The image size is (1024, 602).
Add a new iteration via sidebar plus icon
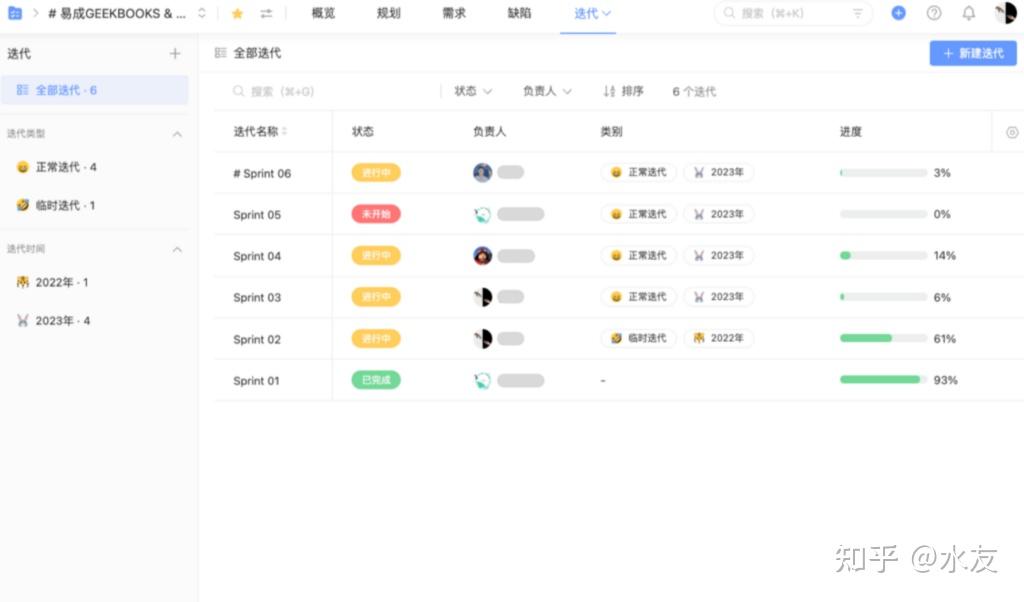(175, 53)
